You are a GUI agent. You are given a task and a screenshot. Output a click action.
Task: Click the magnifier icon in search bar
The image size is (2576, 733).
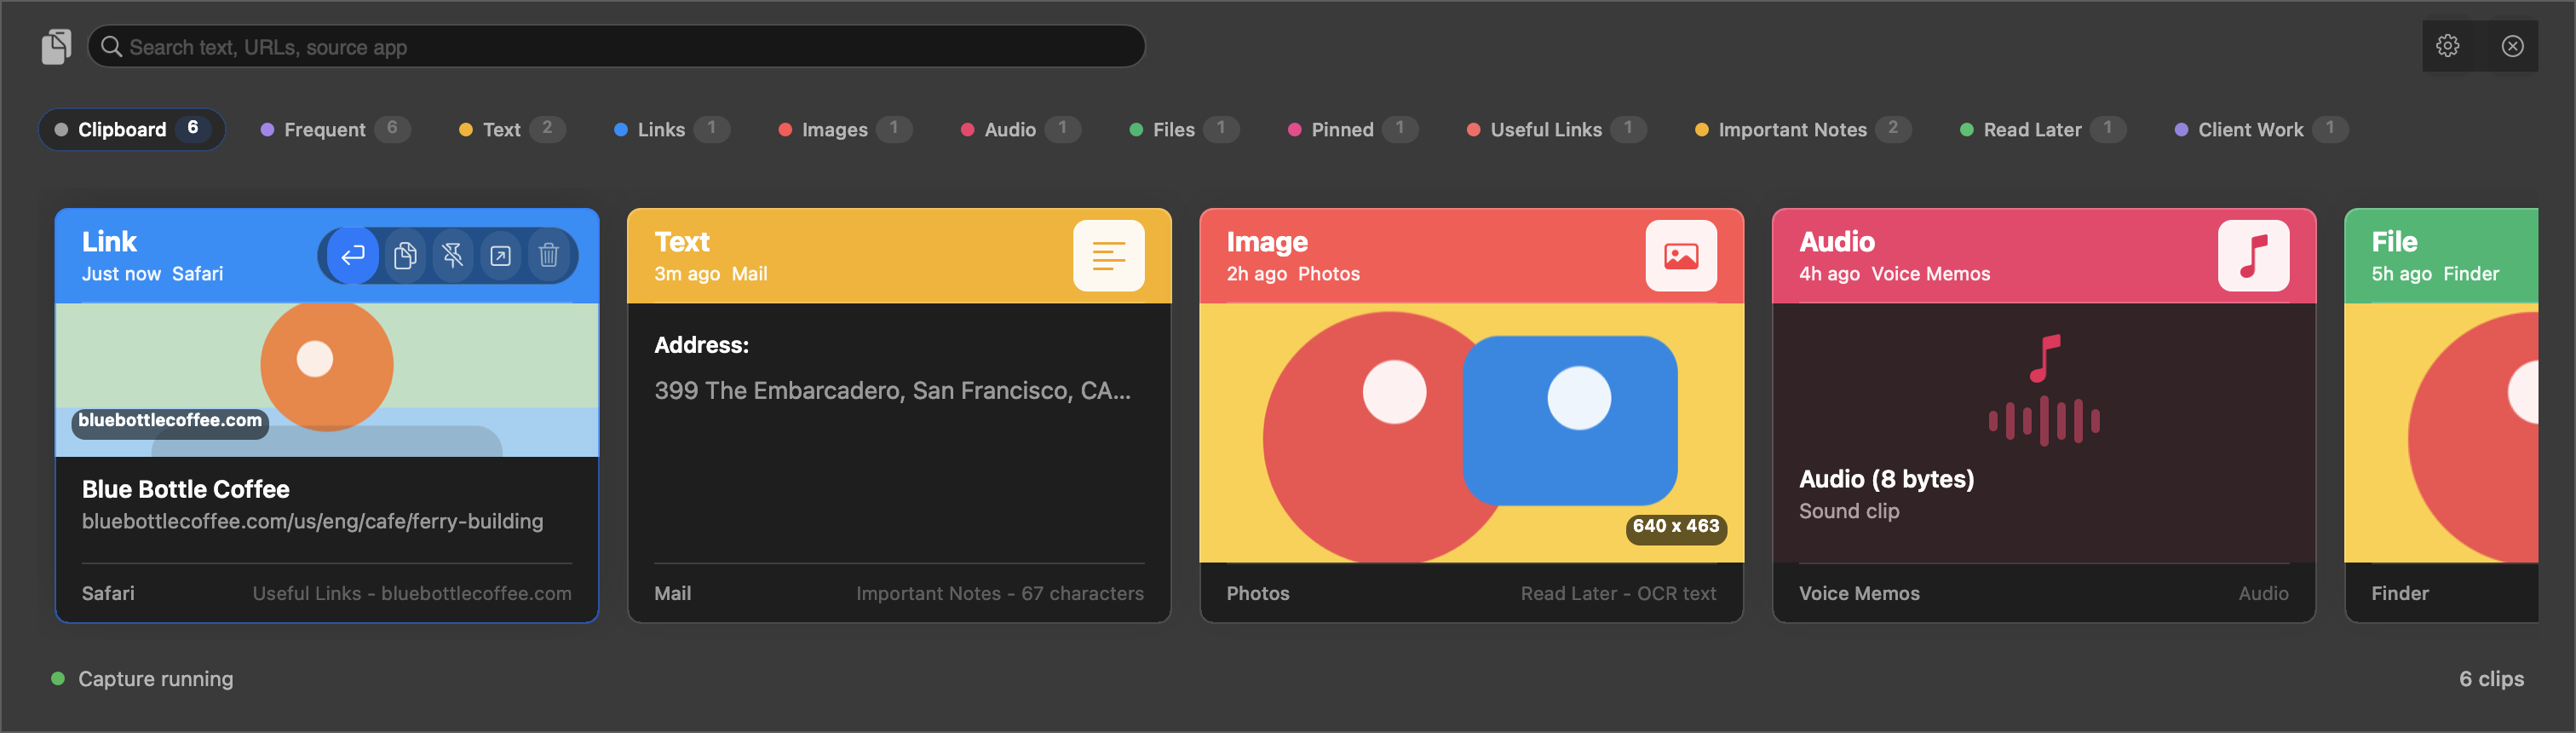tap(111, 47)
